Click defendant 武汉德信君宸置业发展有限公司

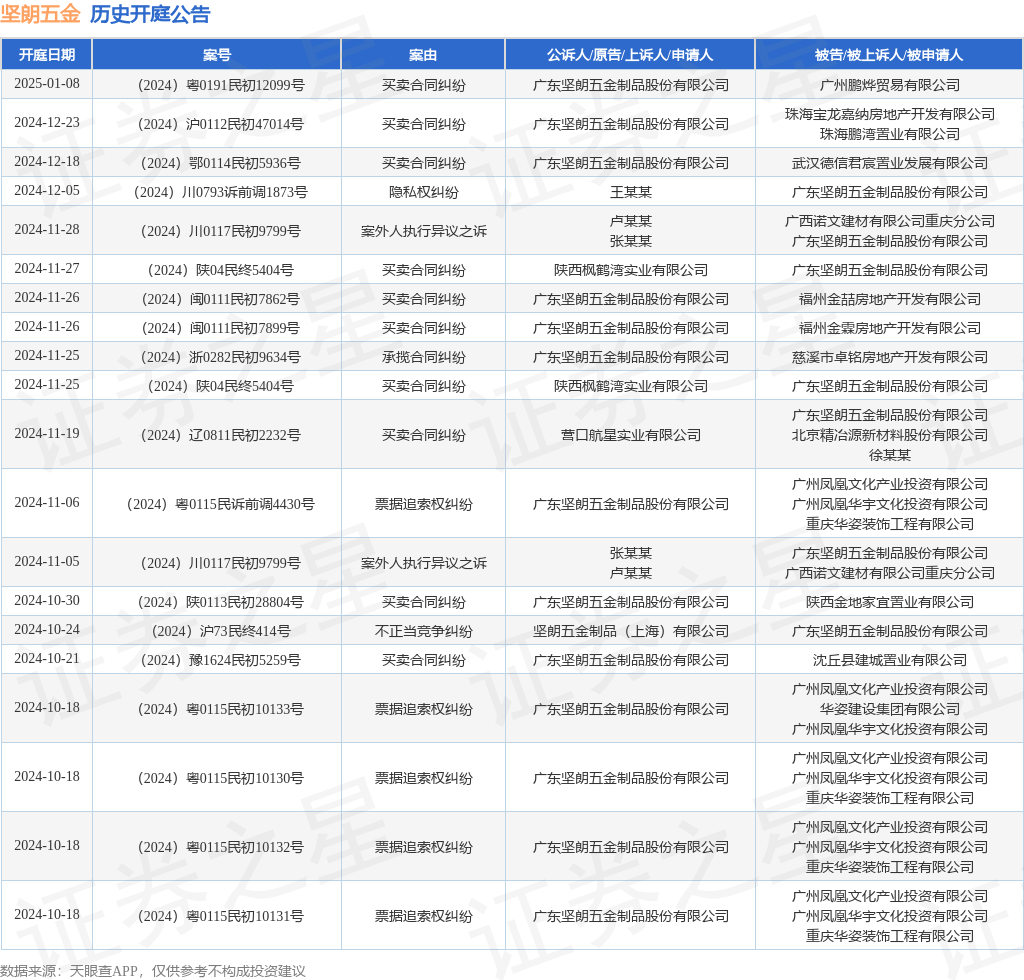click(x=889, y=163)
